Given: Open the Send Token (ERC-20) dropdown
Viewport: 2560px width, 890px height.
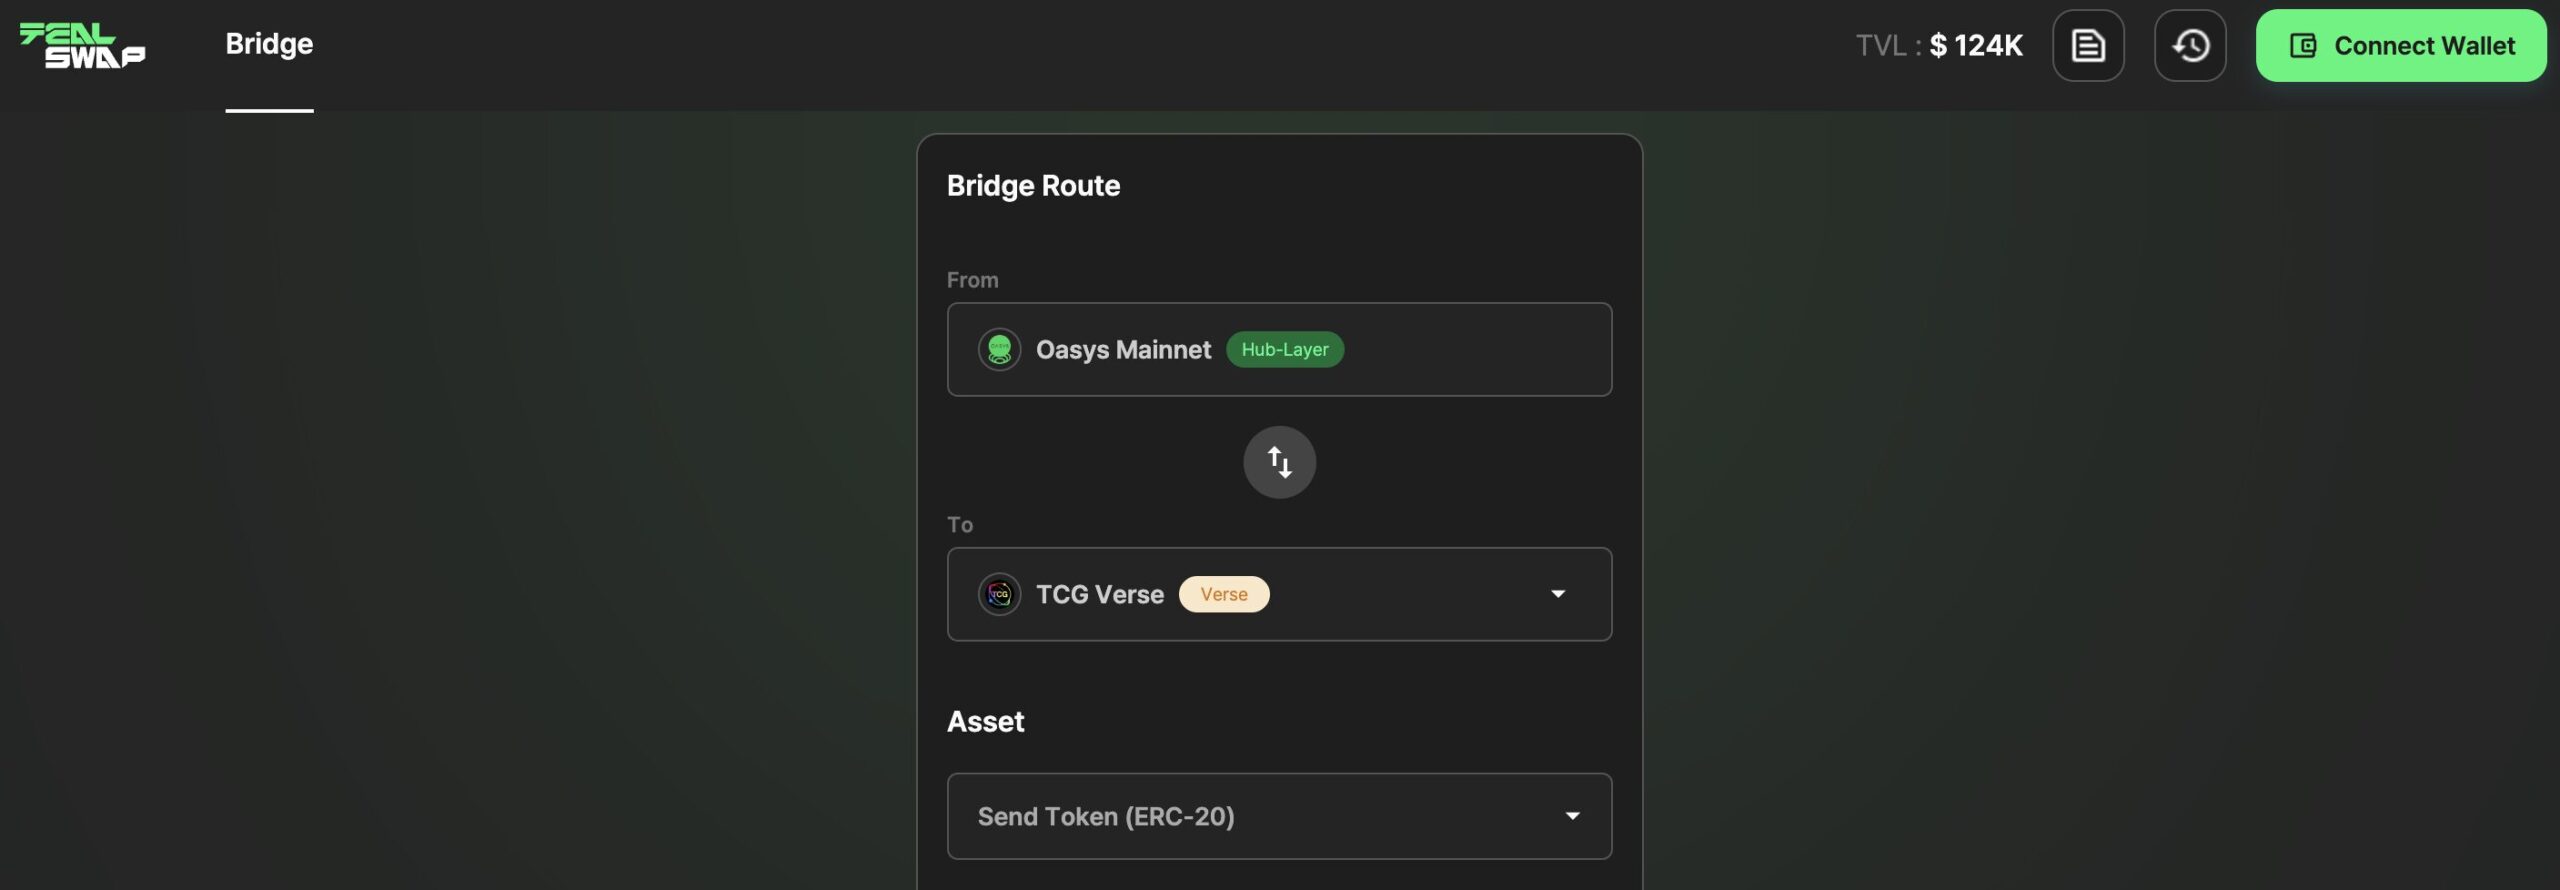Looking at the screenshot, I should coord(1279,816).
